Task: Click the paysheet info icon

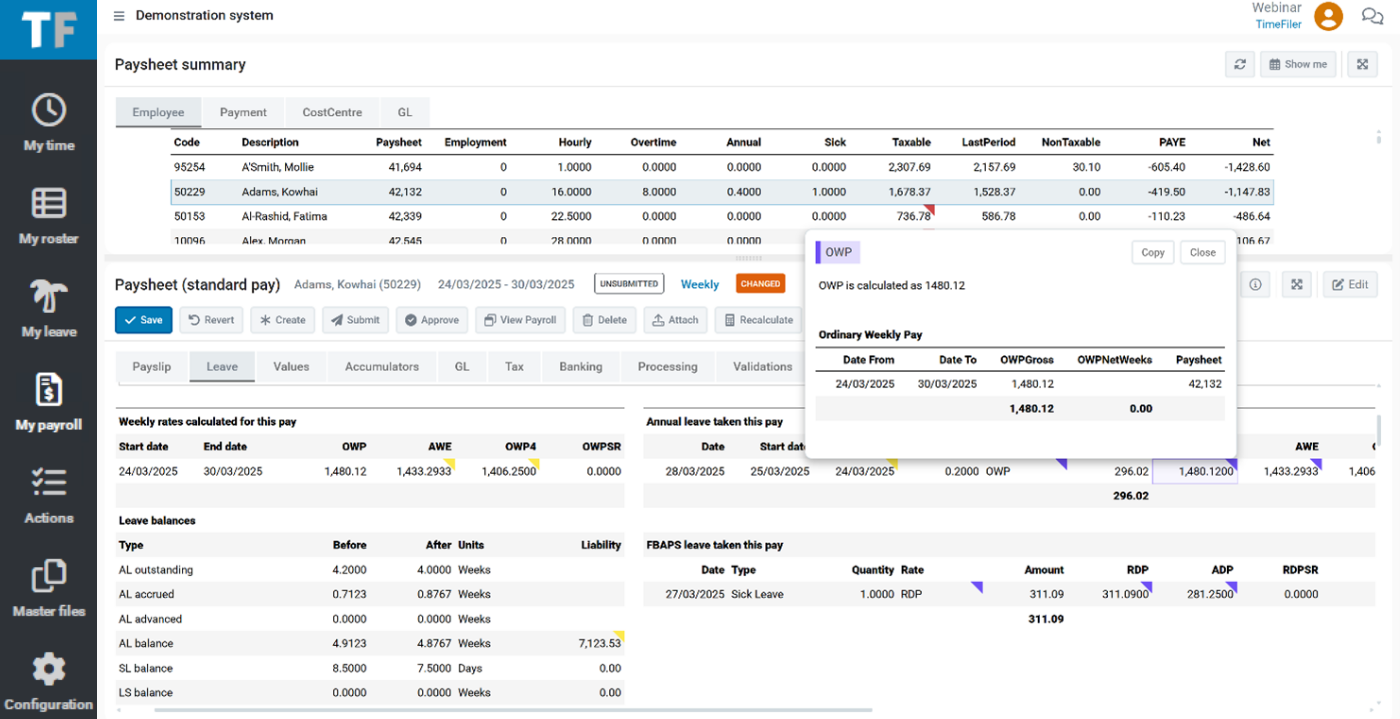Action: click(x=1255, y=285)
